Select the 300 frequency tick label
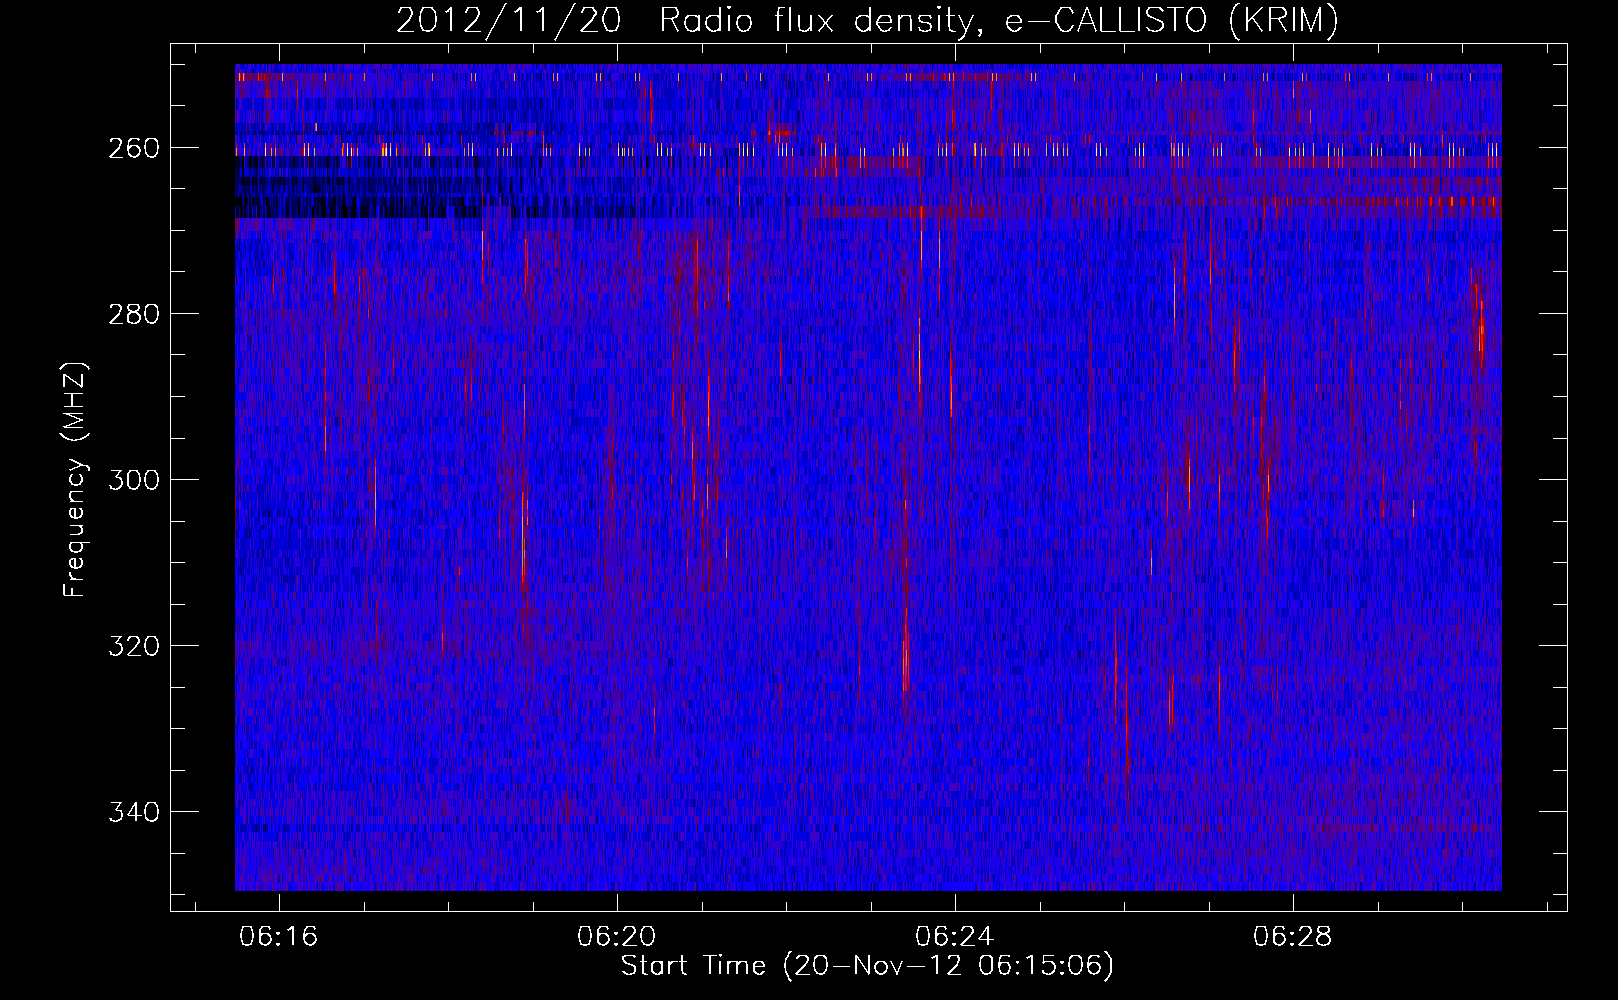This screenshot has width=1618, height=1000. point(133,480)
